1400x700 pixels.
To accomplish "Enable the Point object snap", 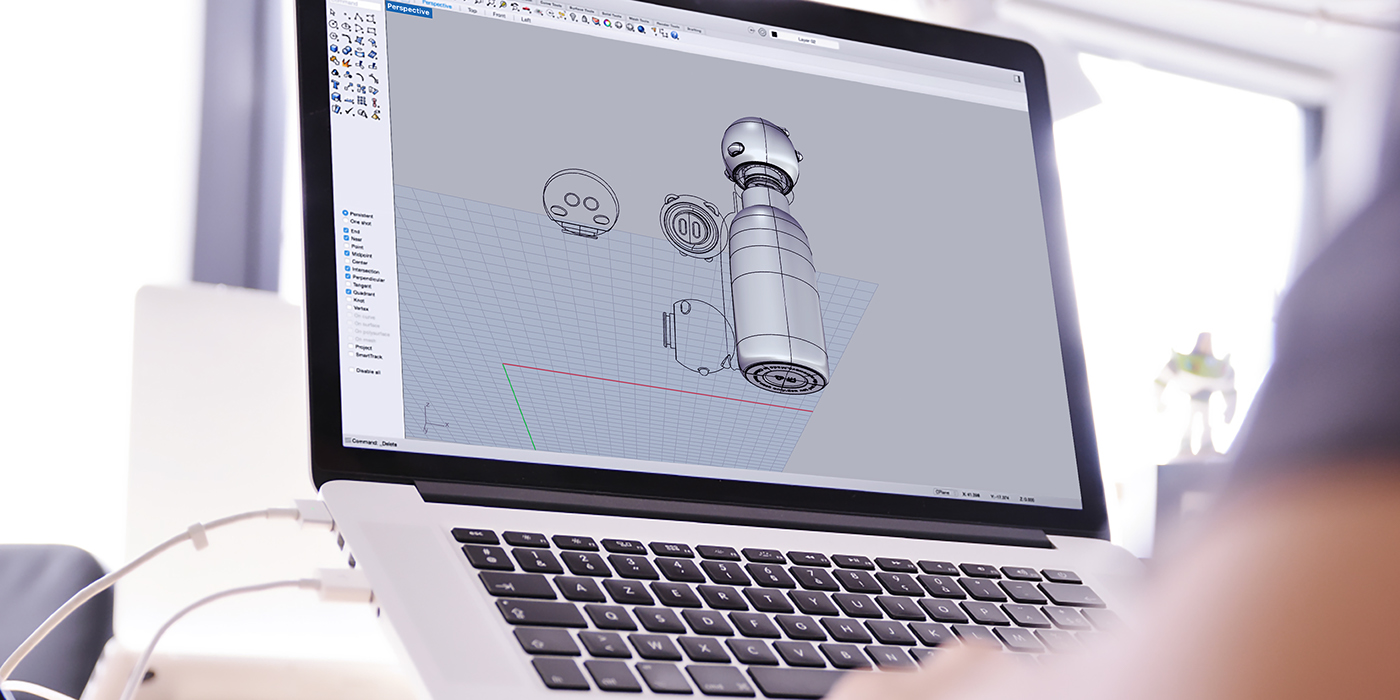I will 347,246.
